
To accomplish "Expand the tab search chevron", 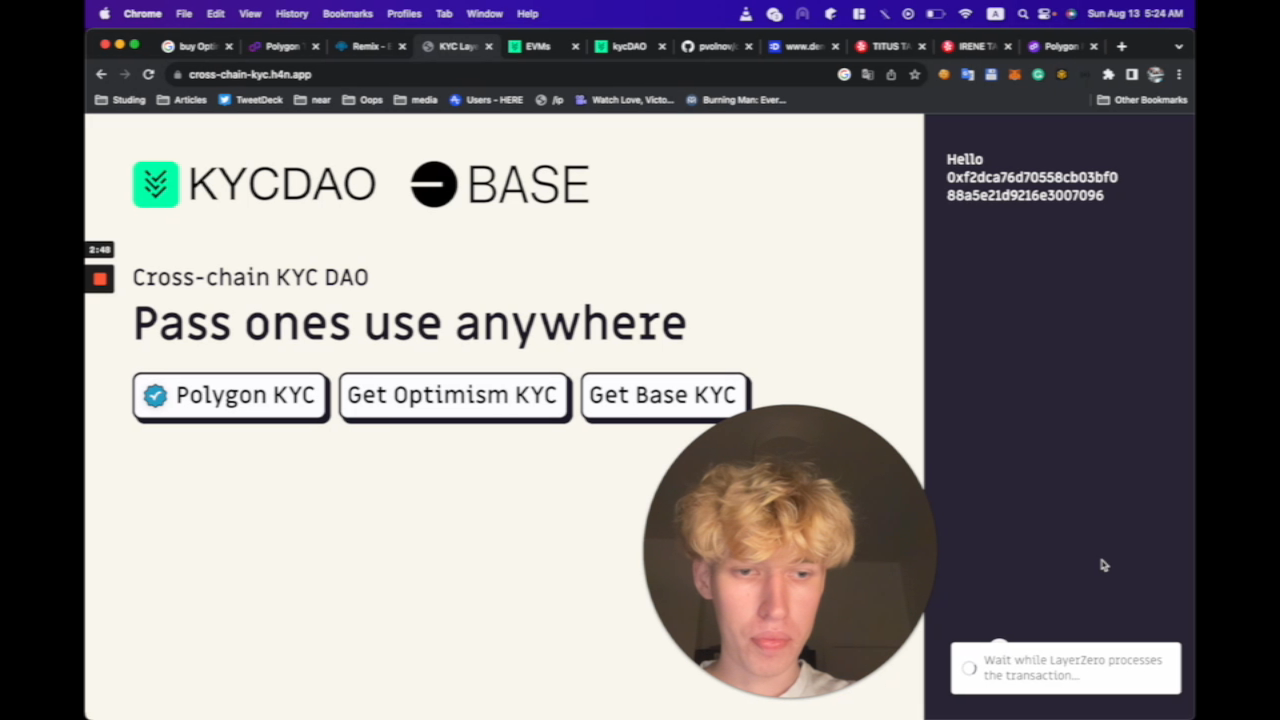I will (x=1179, y=46).
